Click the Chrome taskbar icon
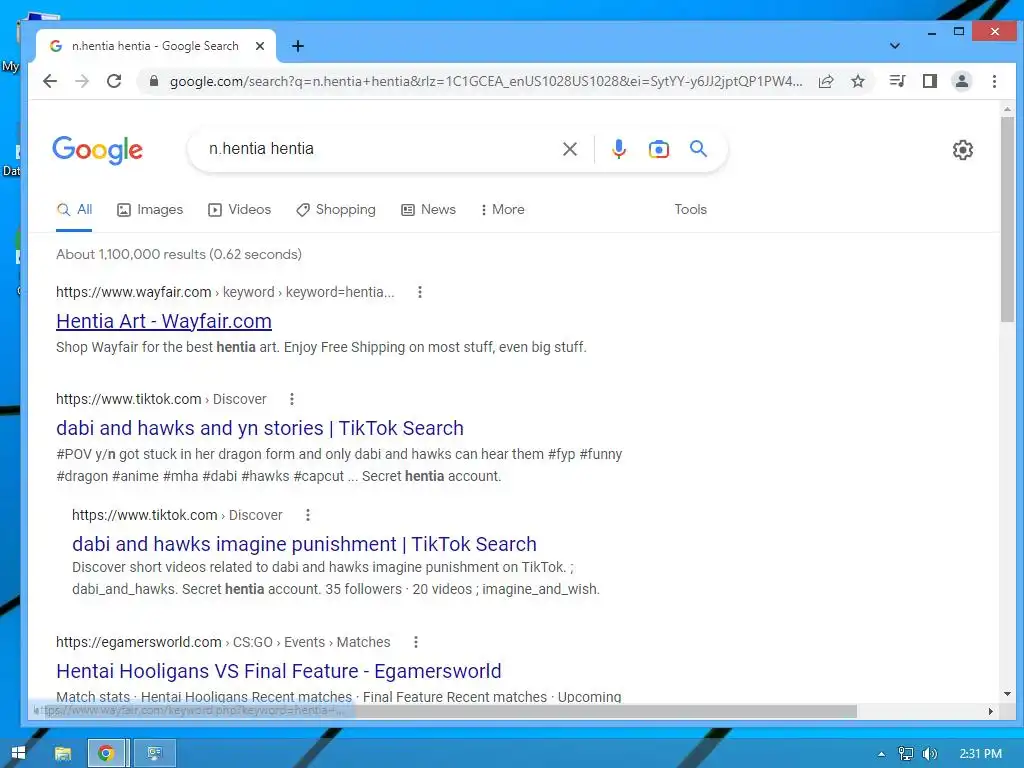The image size is (1024, 768). [x=106, y=753]
